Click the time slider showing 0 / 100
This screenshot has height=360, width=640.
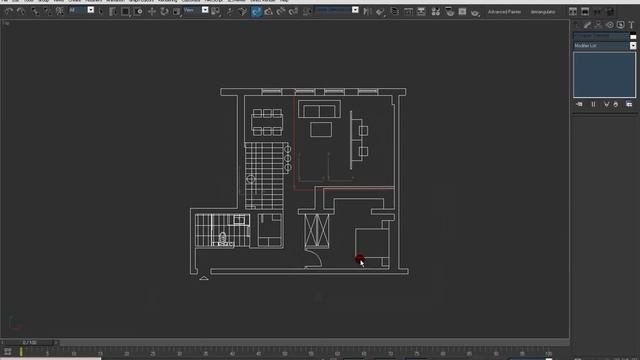coord(29,342)
